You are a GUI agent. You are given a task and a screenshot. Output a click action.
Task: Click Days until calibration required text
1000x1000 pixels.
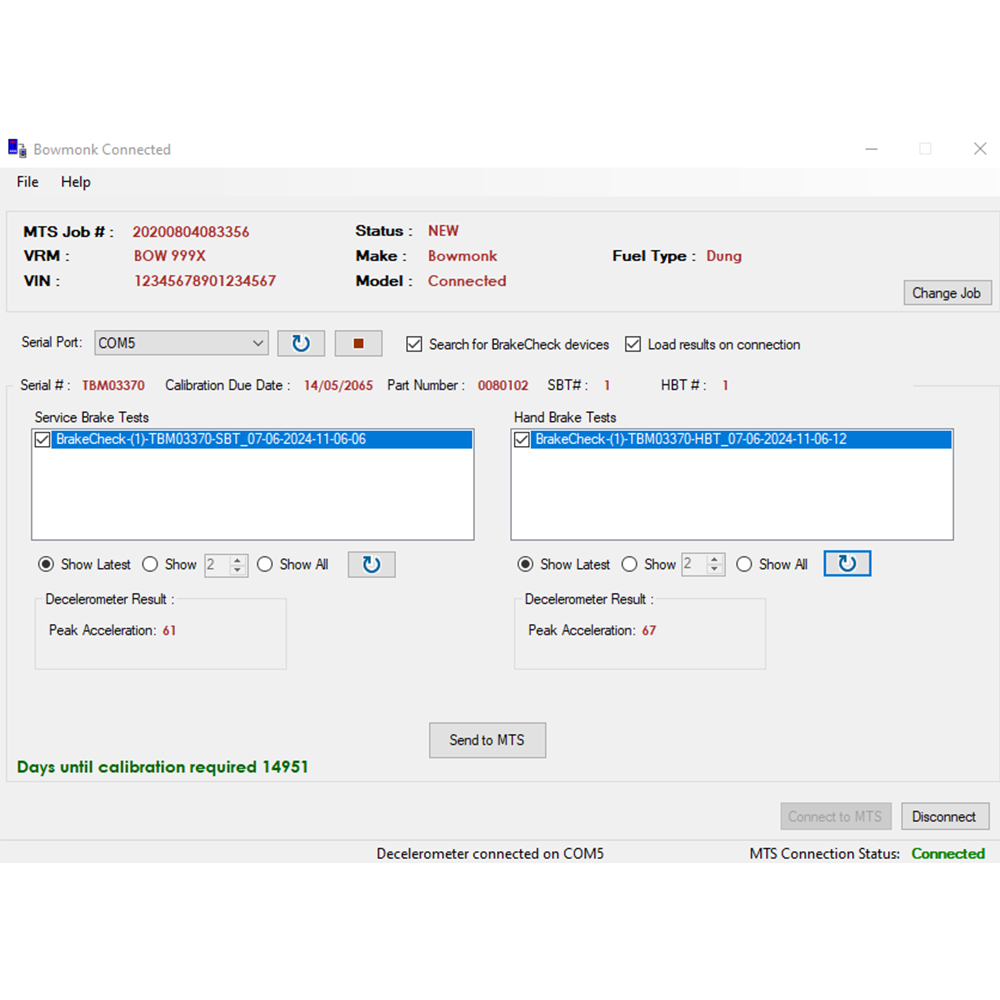[163, 767]
